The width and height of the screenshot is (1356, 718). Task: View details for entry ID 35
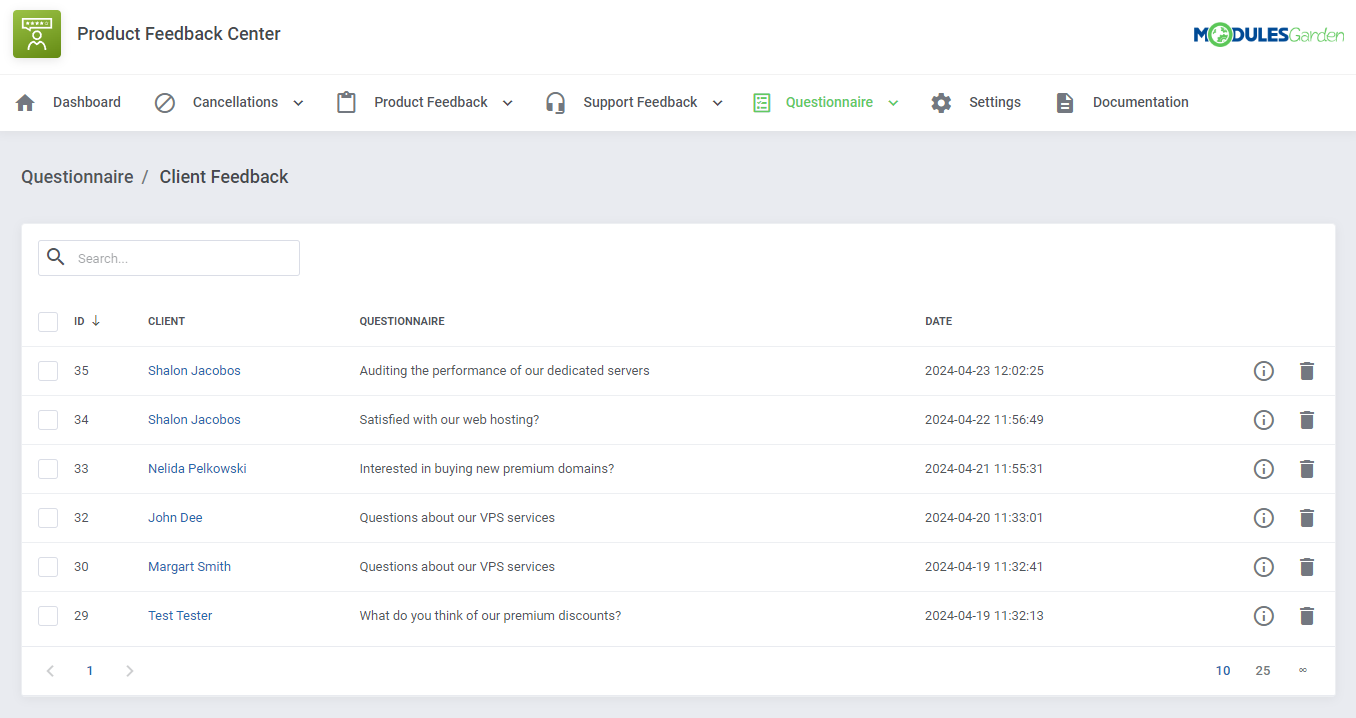pos(1263,370)
